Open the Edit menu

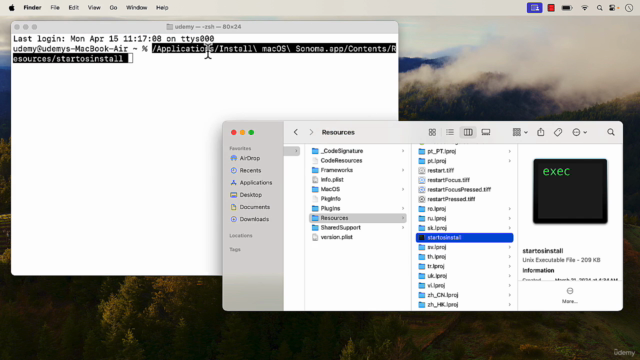(x=73, y=8)
